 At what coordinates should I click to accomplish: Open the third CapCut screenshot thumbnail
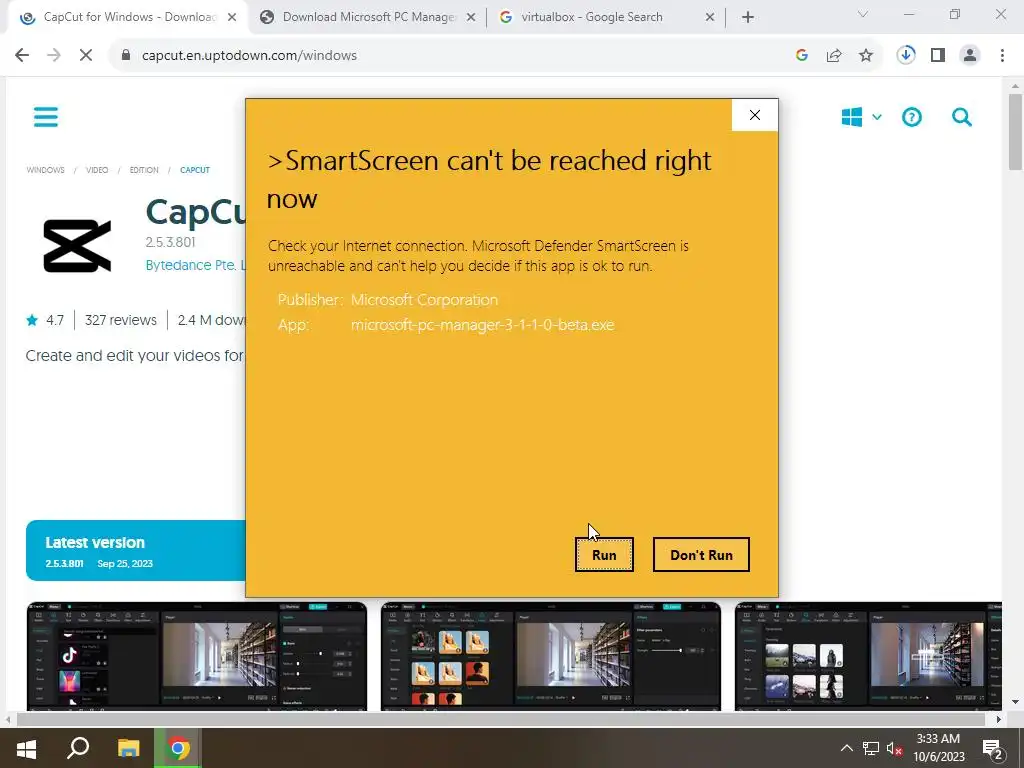point(869,656)
